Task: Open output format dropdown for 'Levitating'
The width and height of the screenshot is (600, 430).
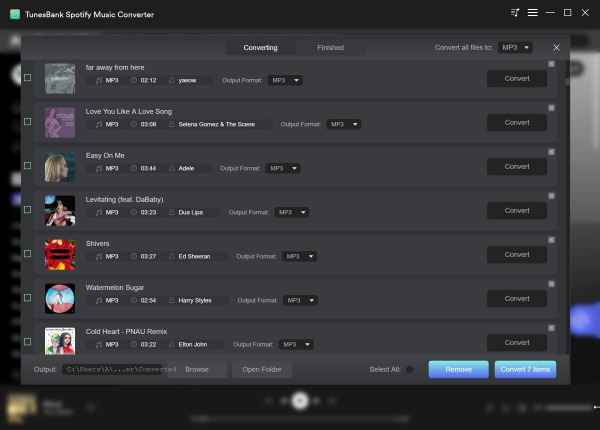Action: click(292, 212)
